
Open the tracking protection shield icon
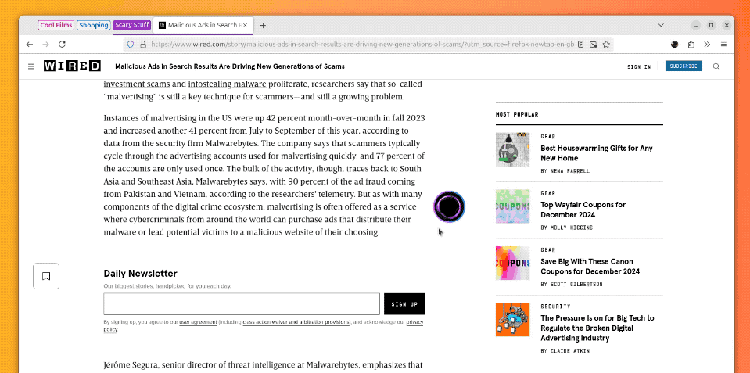pyautogui.click(x=130, y=44)
